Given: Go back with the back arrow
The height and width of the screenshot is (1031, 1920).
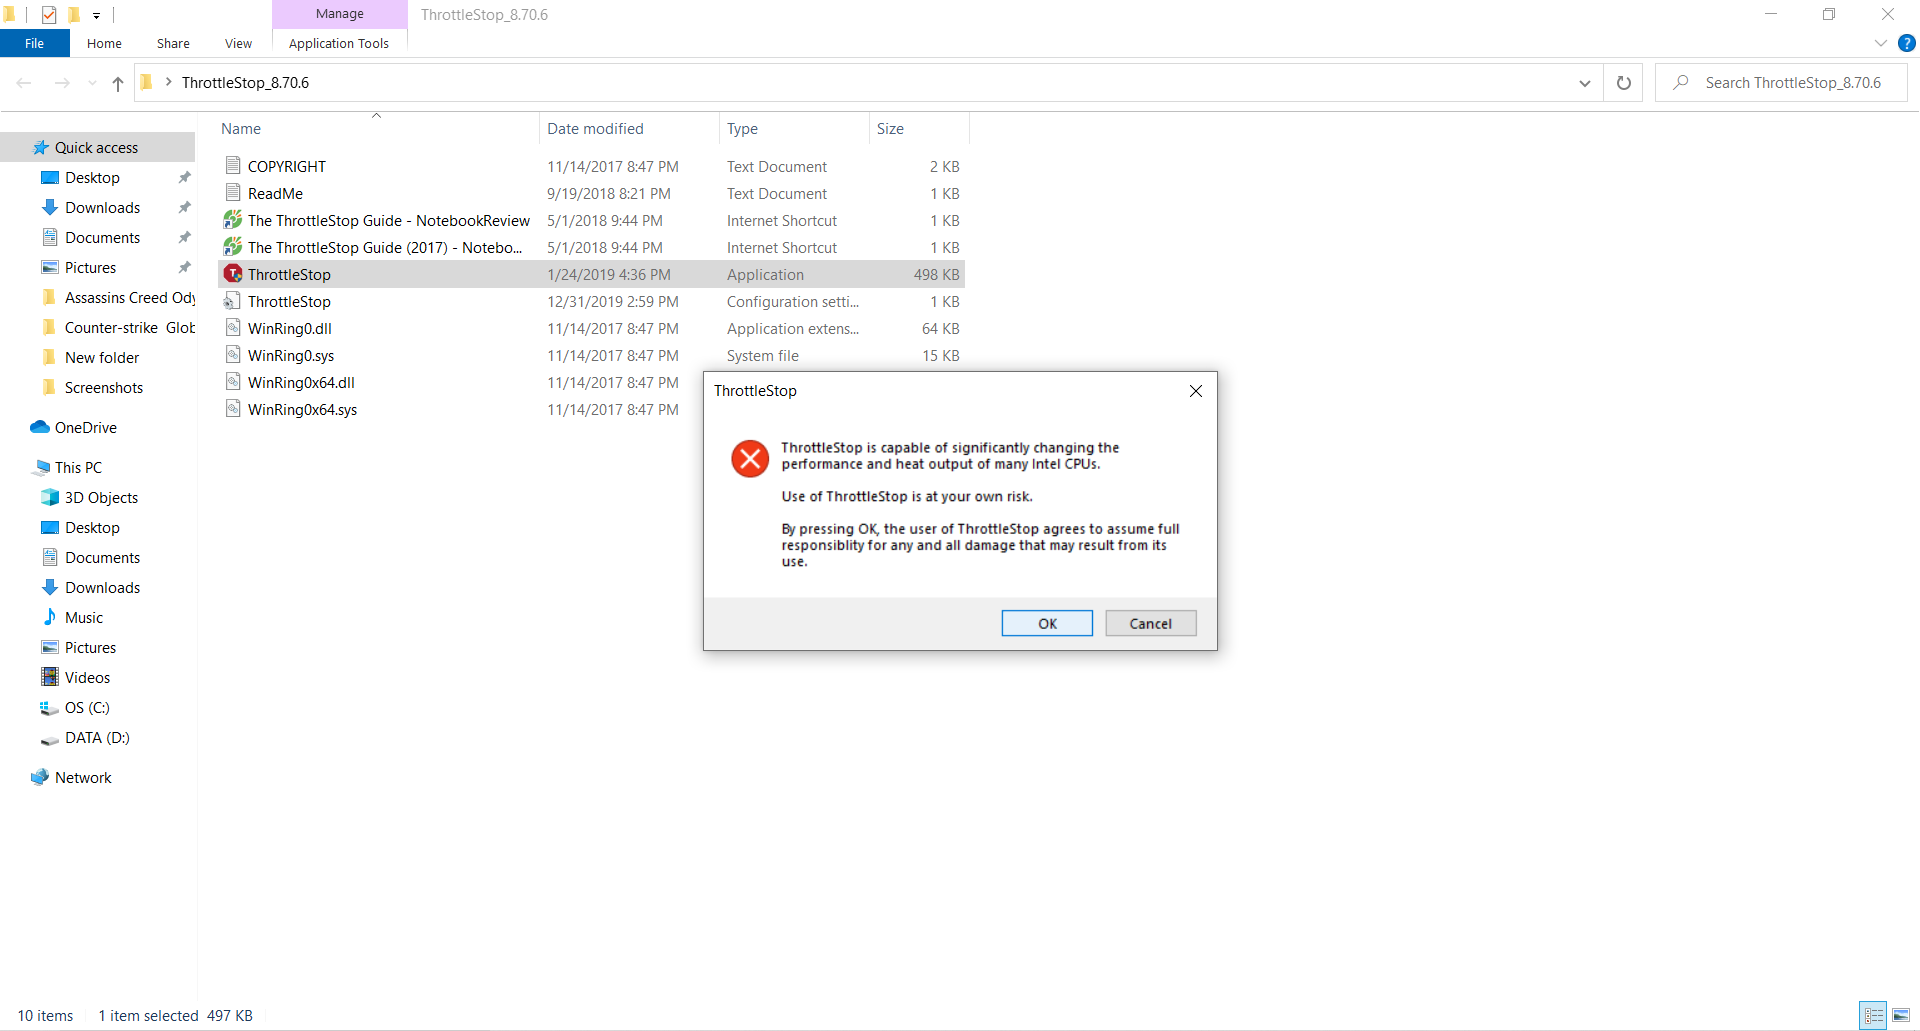Looking at the screenshot, I should point(24,83).
